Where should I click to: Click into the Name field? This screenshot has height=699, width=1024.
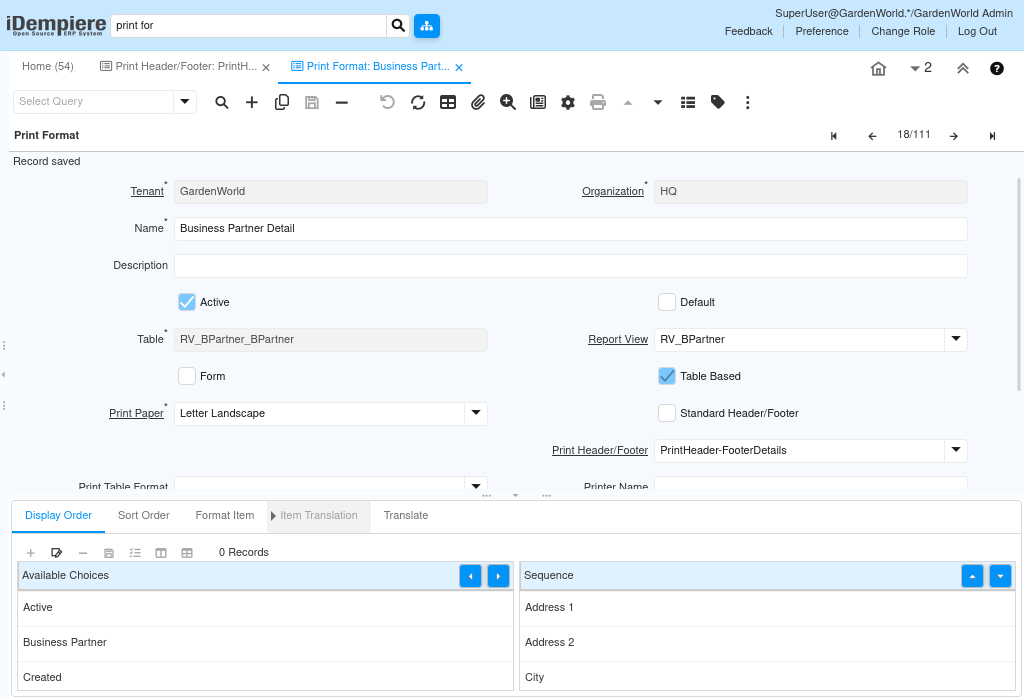pos(570,229)
